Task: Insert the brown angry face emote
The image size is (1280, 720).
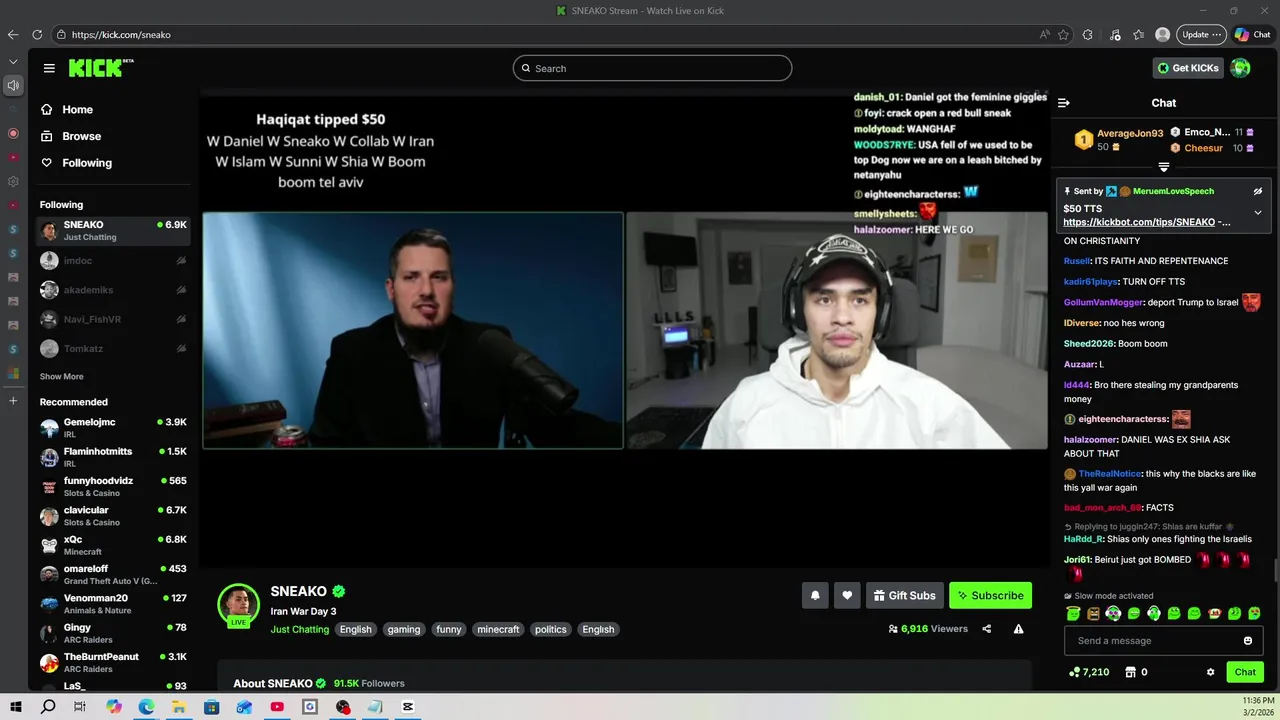Action: tap(1093, 613)
